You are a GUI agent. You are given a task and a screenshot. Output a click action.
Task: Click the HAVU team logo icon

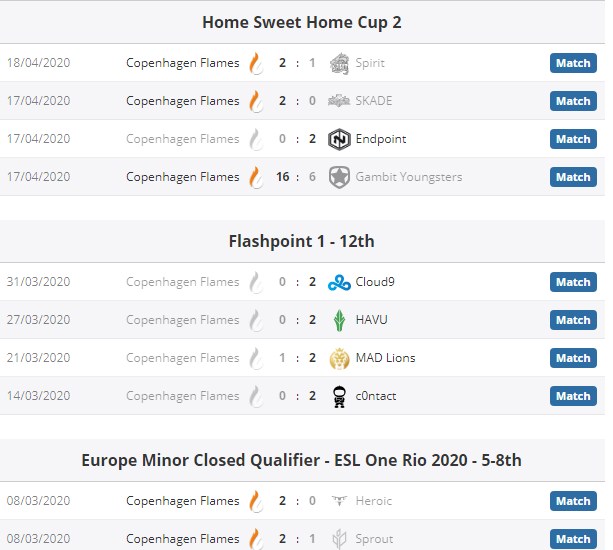pos(340,320)
